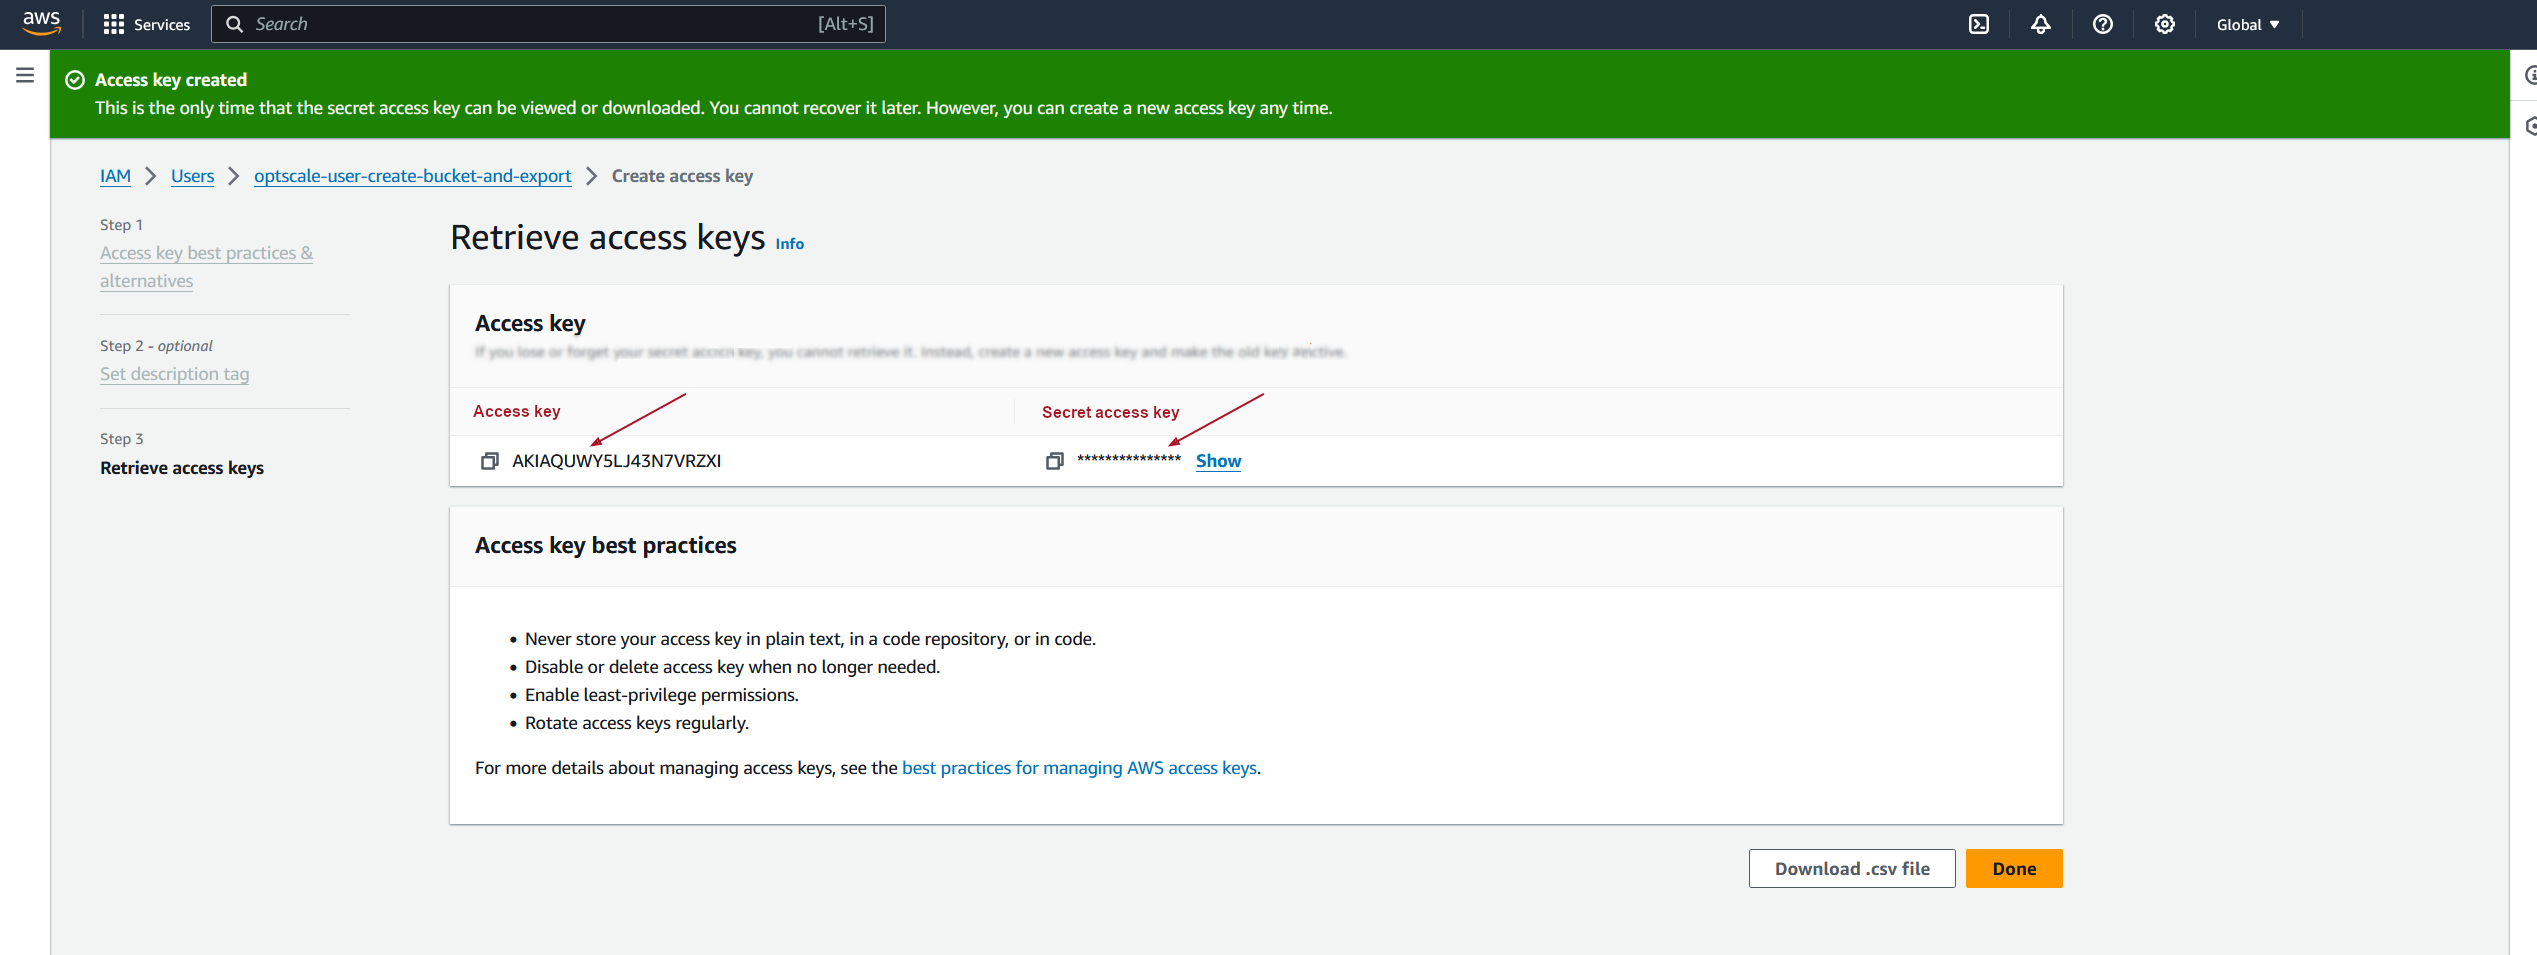Go to IAM breadcrumb link
This screenshot has width=2537, height=955.
coord(115,176)
